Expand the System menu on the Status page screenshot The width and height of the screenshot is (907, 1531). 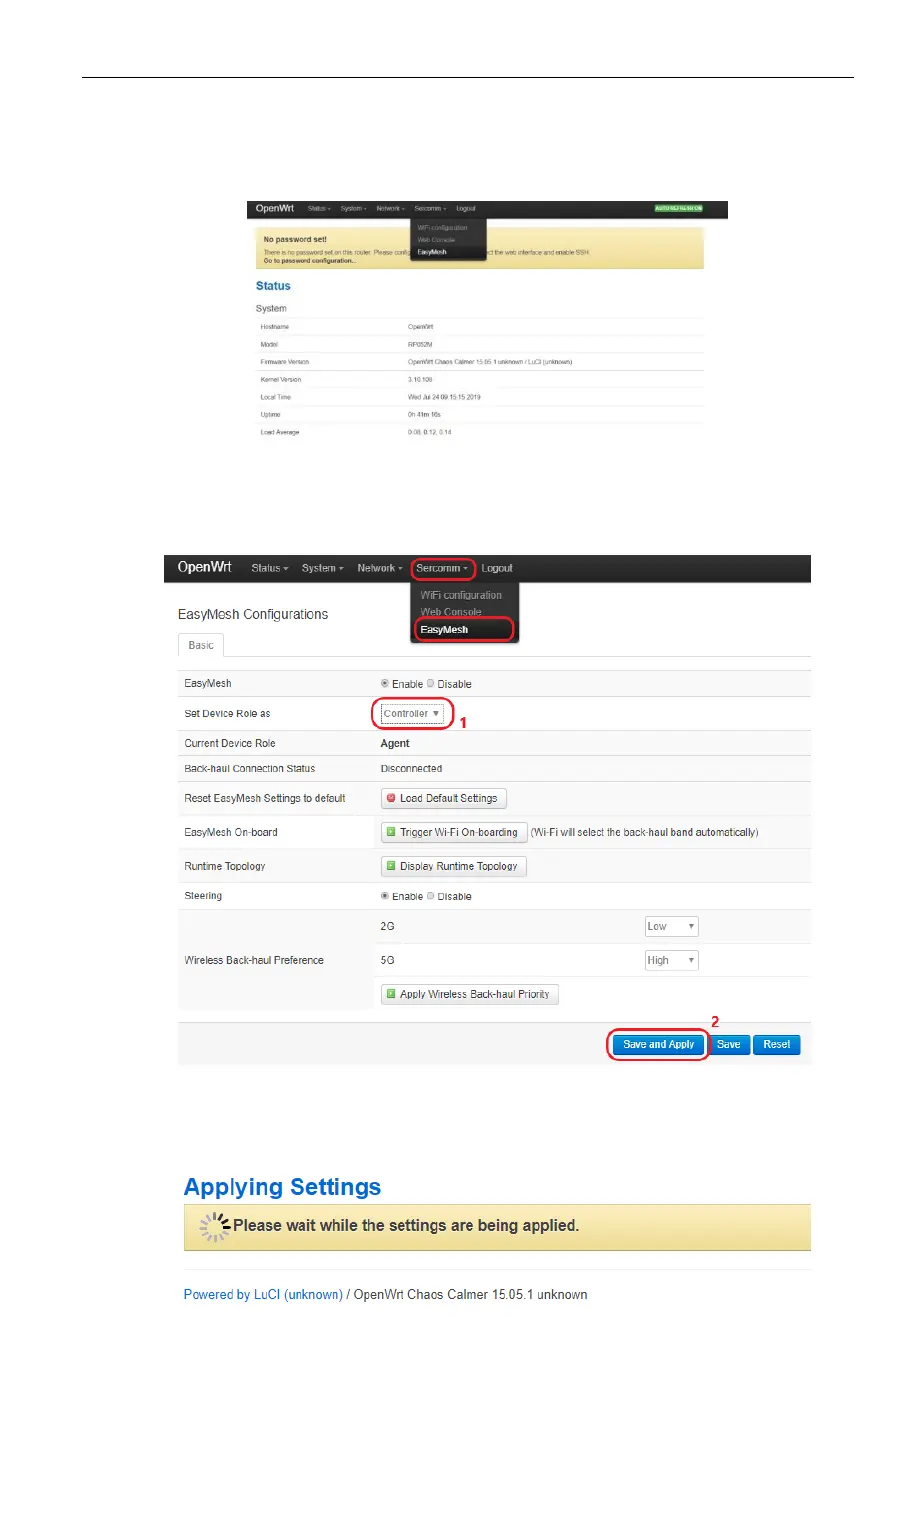[x=352, y=209]
